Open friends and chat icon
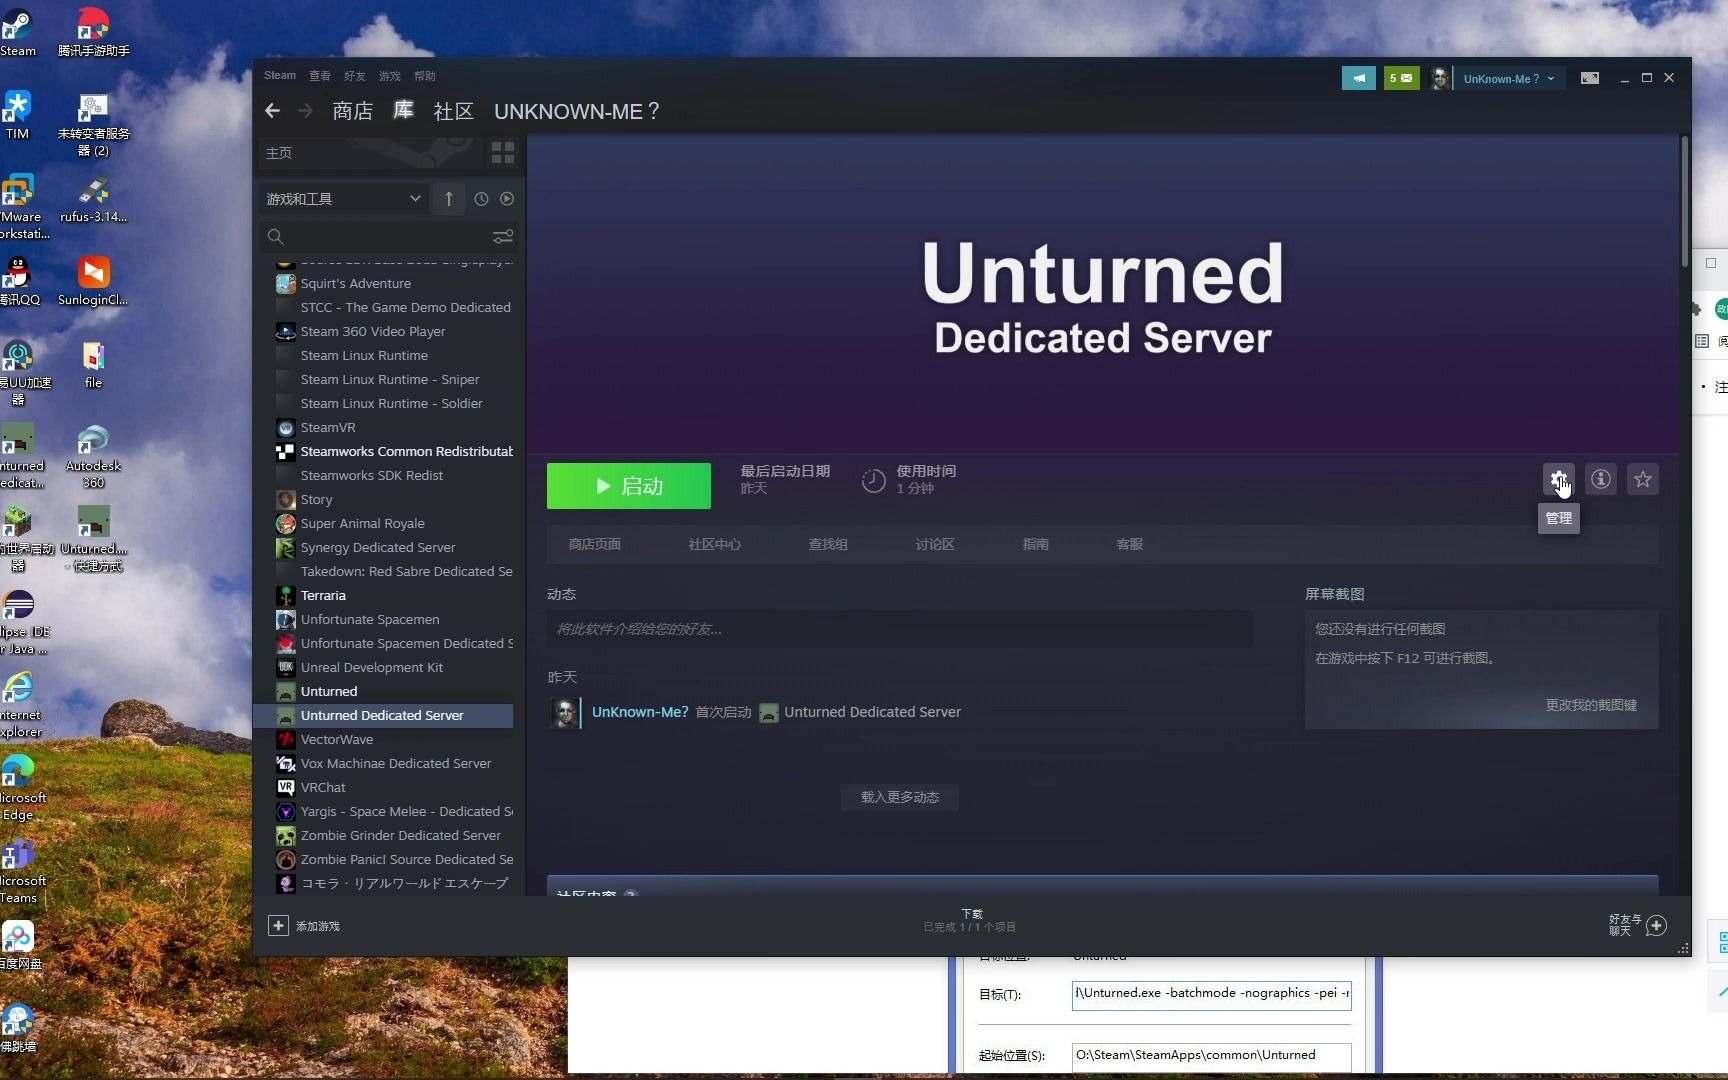The height and width of the screenshot is (1080, 1728). click(x=1656, y=926)
